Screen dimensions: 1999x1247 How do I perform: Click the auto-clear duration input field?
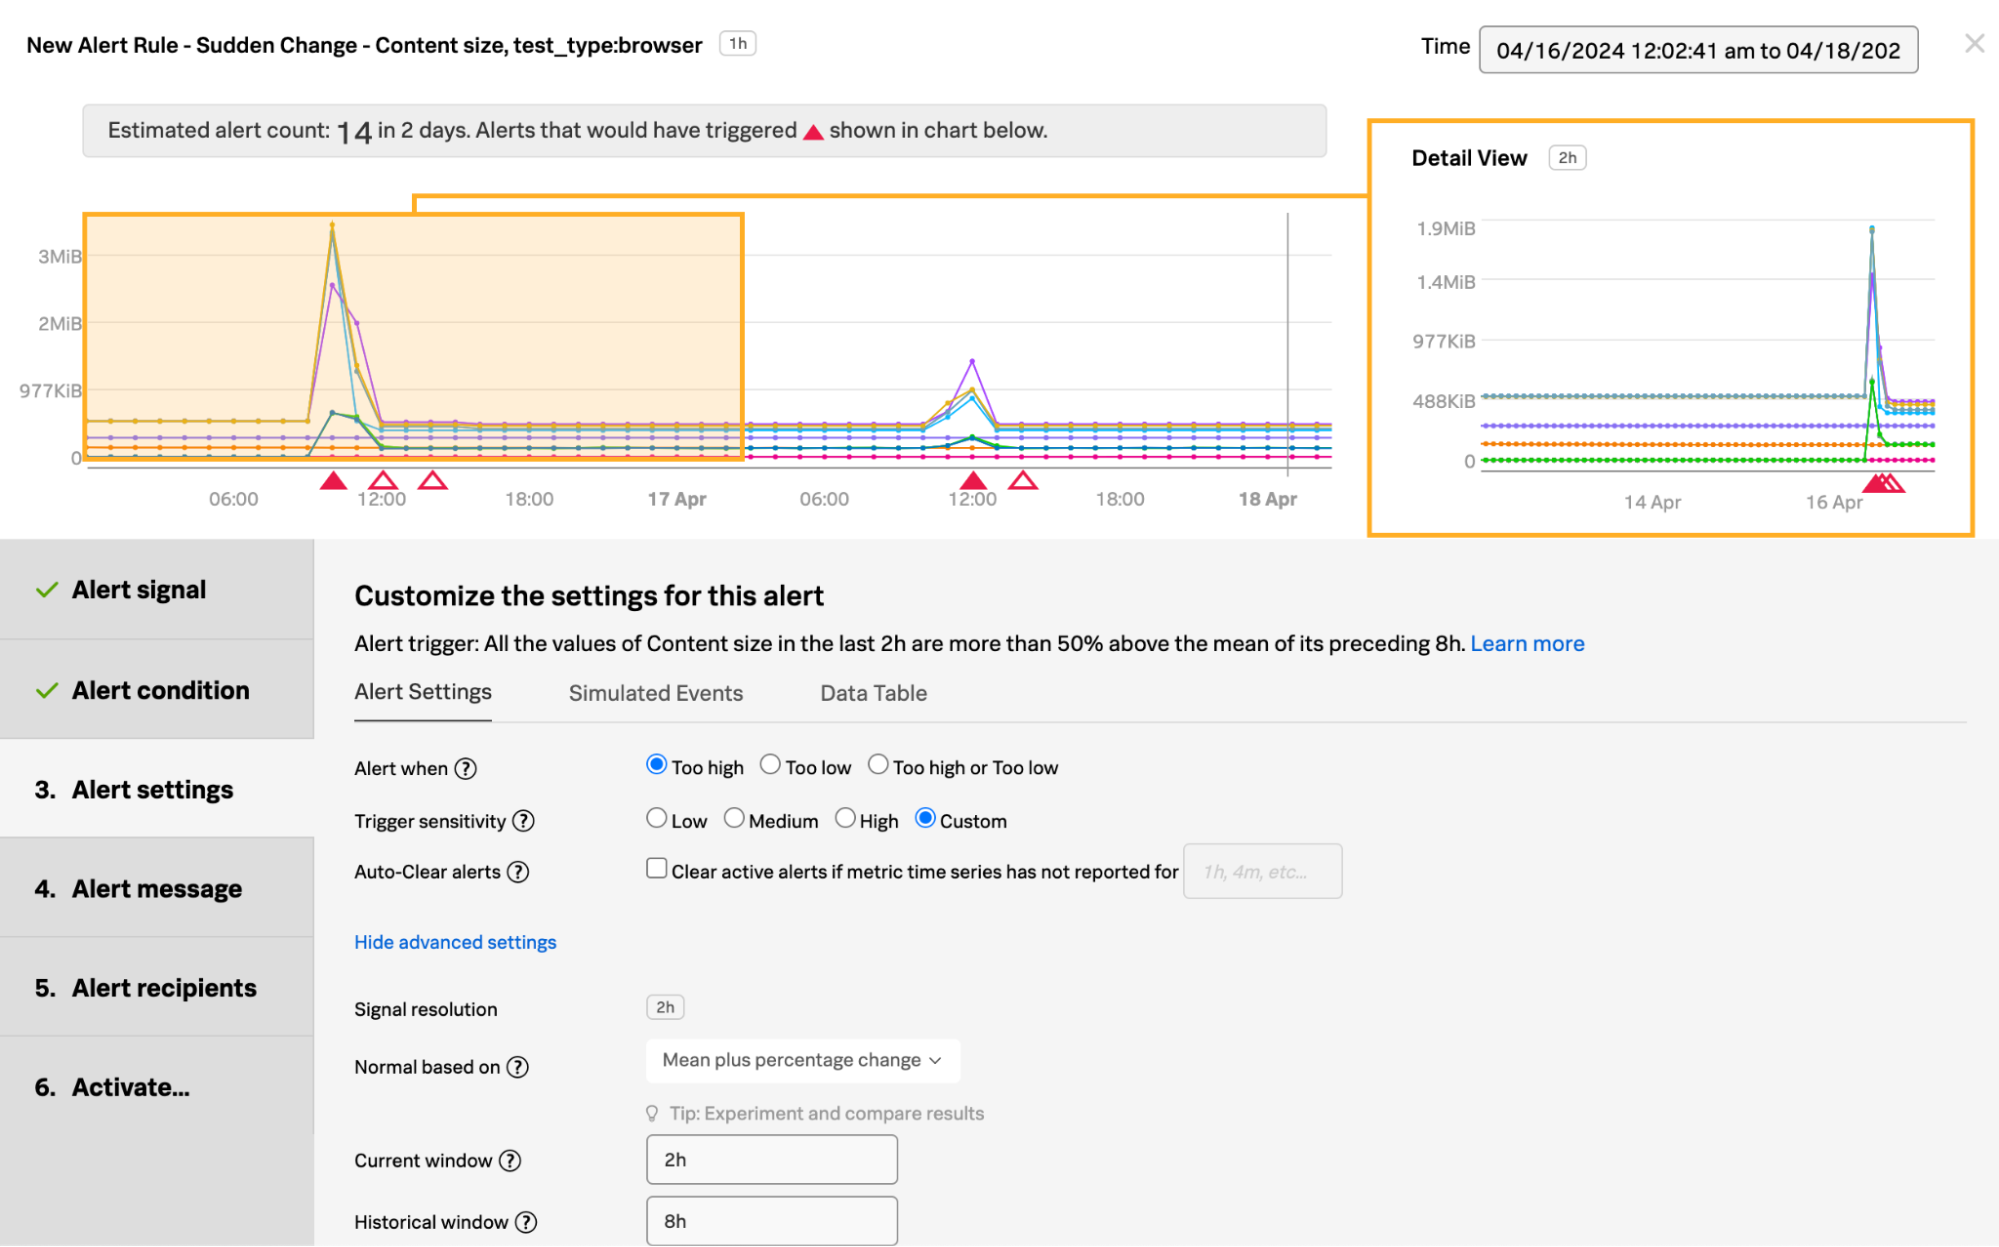[x=1262, y=872]
